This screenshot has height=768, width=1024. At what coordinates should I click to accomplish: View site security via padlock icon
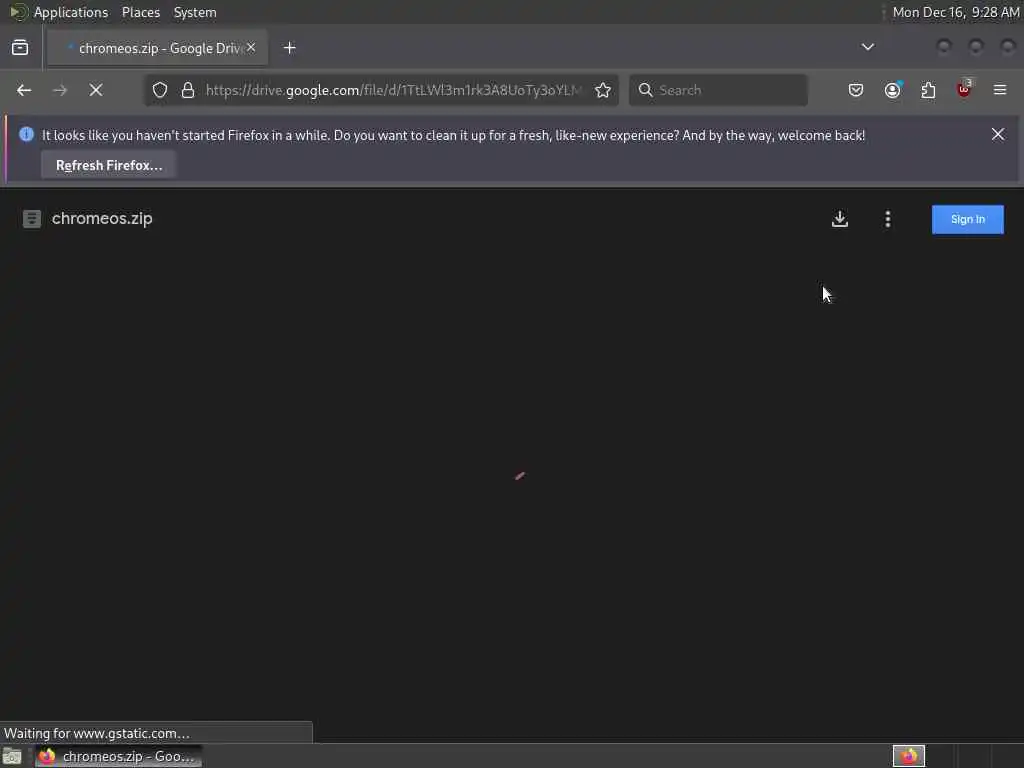point(188,90)
